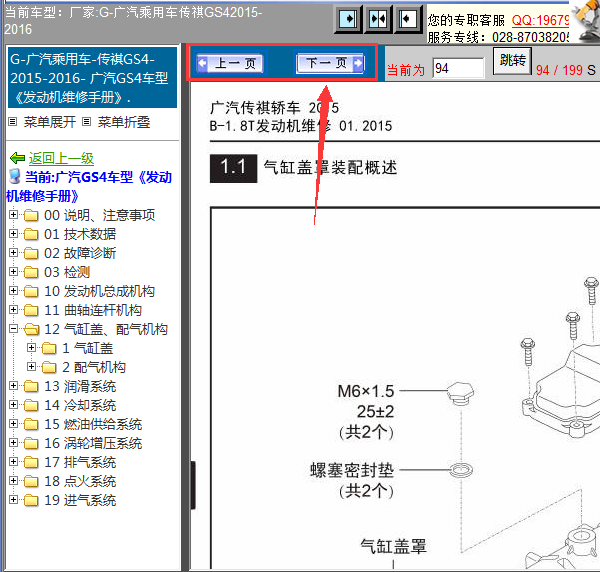Click the page number input field
The image size is (600, 572).
pyautogui.click(x=458, y=68)
